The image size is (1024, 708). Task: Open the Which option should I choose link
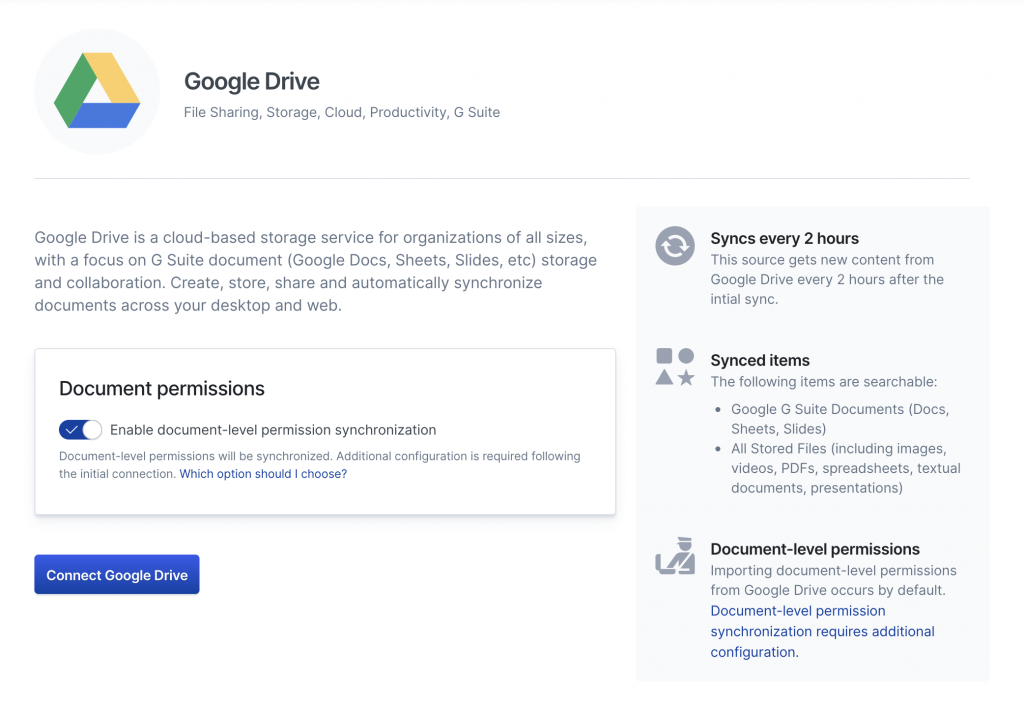(263, 474)
